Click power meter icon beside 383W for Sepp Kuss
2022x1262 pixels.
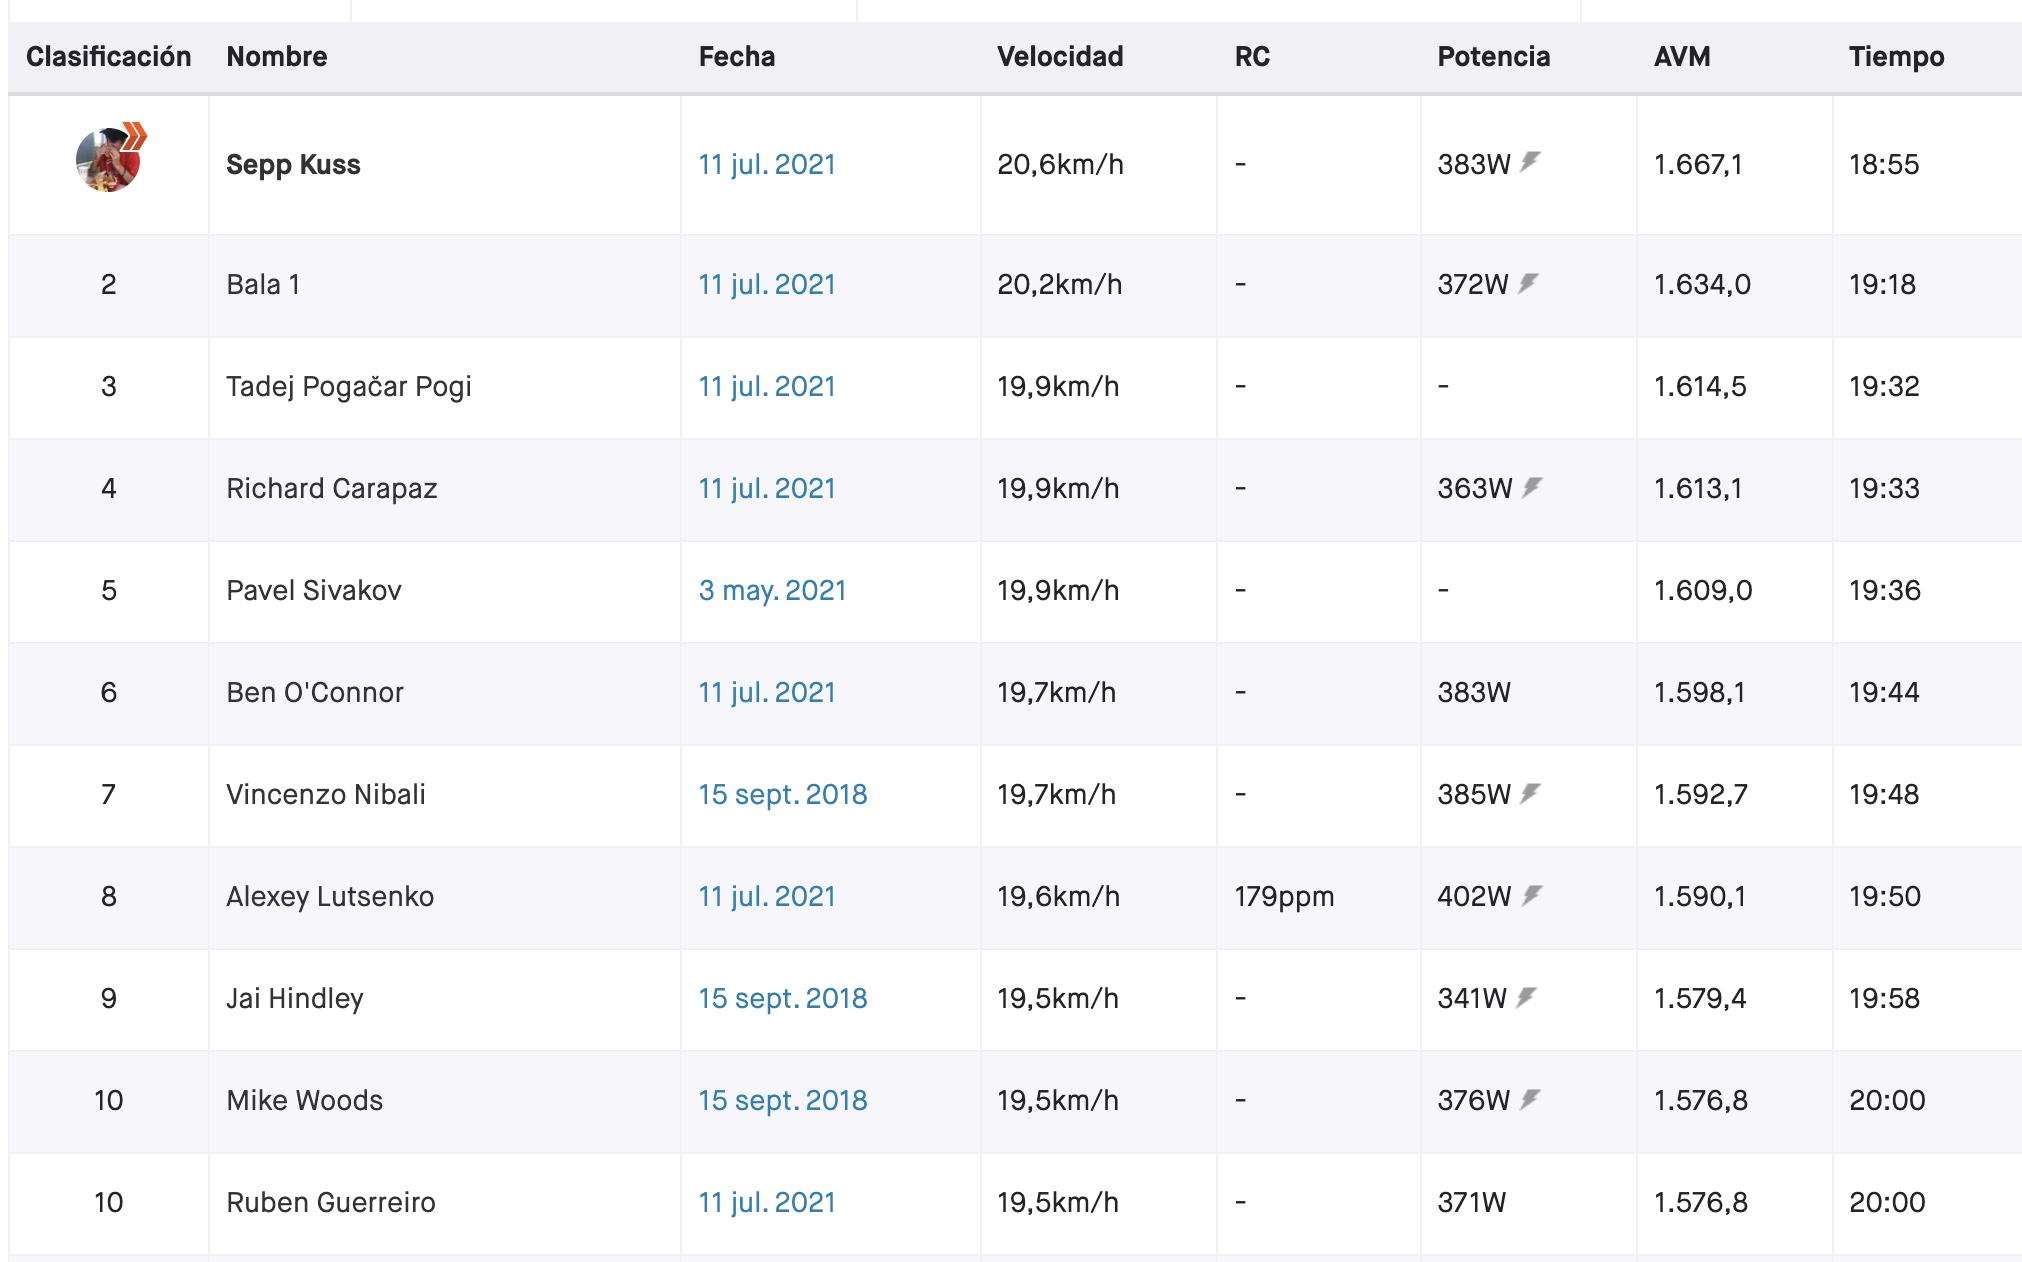coord(1530,162)
